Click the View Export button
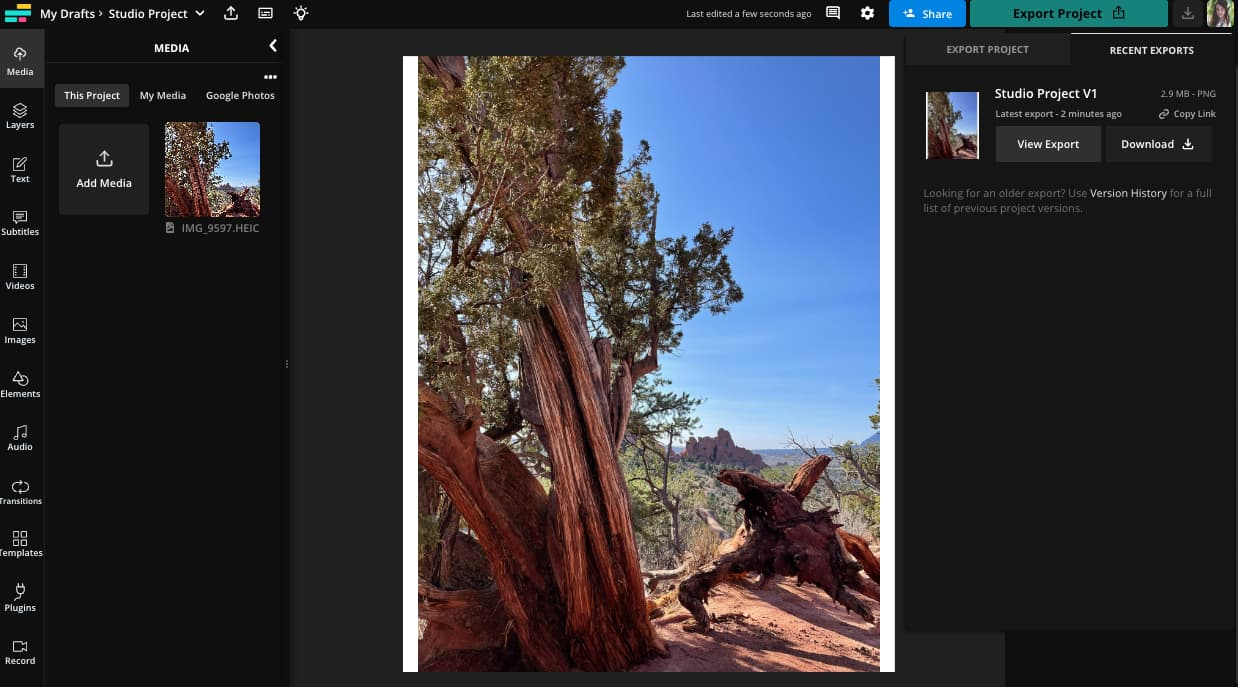This screenshot has width=1238, height=687. (x=1048, y=144)
